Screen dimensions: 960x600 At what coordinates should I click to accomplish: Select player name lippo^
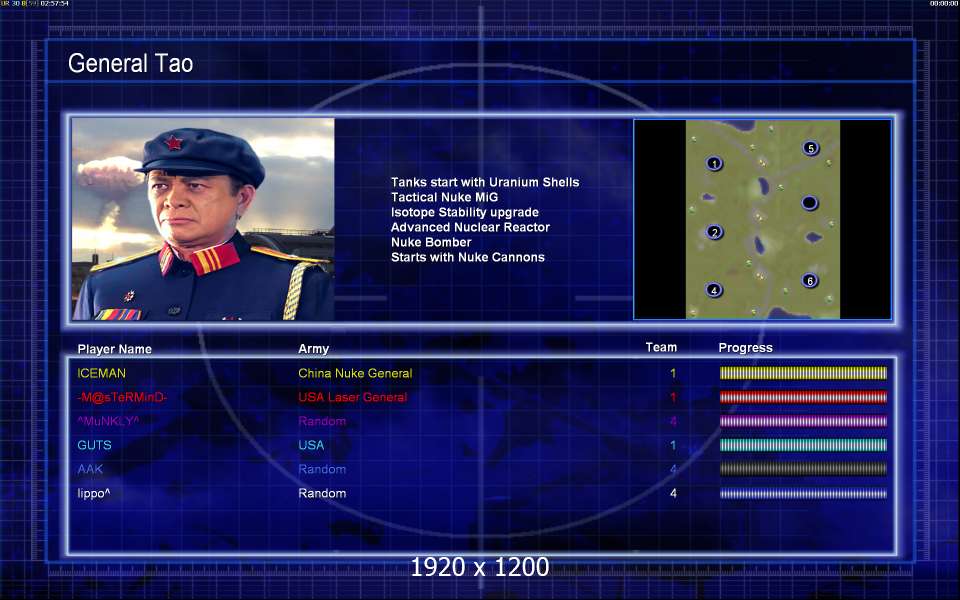click(94, 493)
